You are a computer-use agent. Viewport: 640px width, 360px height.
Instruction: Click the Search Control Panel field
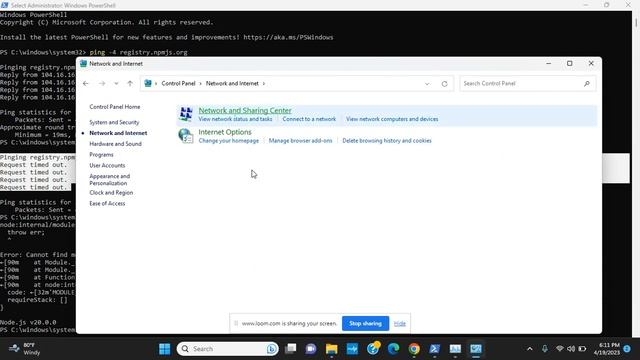(x=527, y=83)
